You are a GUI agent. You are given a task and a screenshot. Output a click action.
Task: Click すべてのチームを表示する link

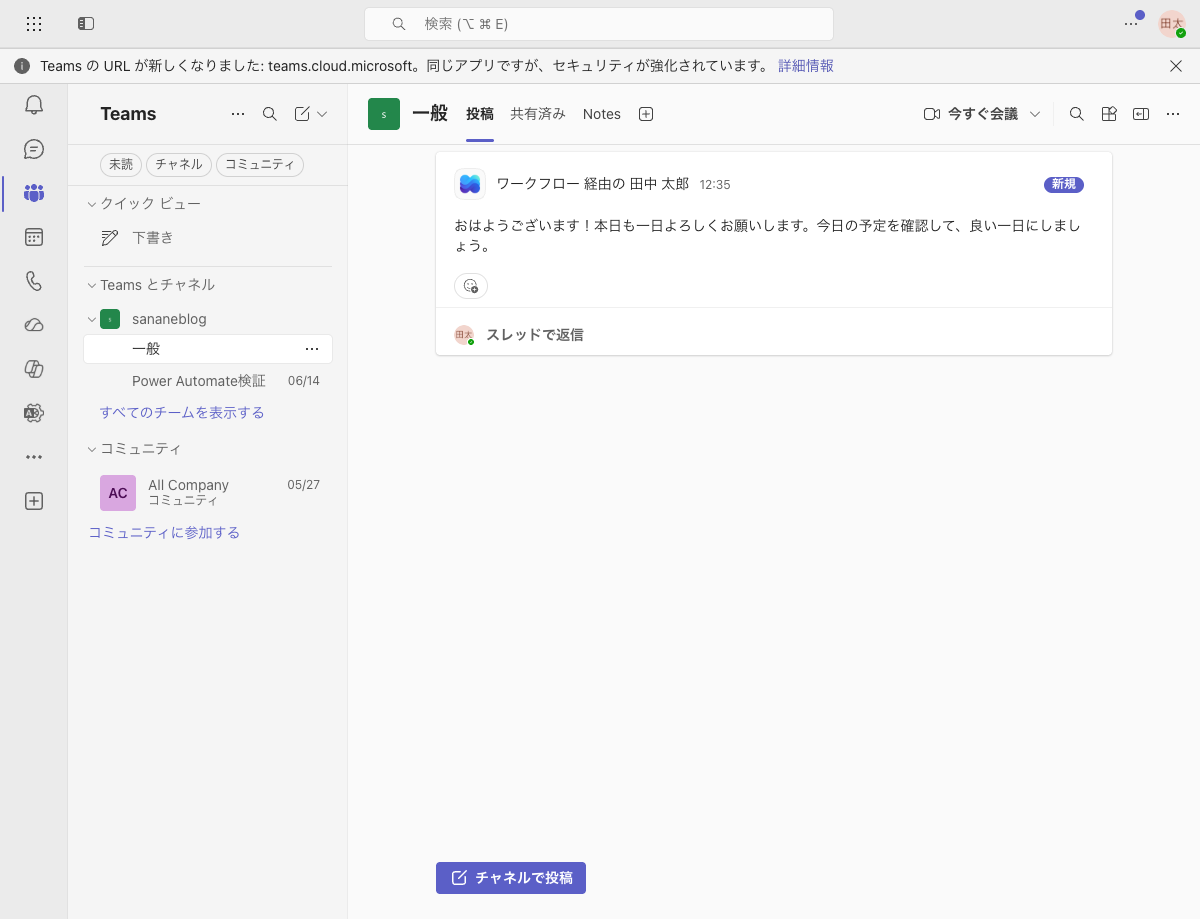pos(182,412)
